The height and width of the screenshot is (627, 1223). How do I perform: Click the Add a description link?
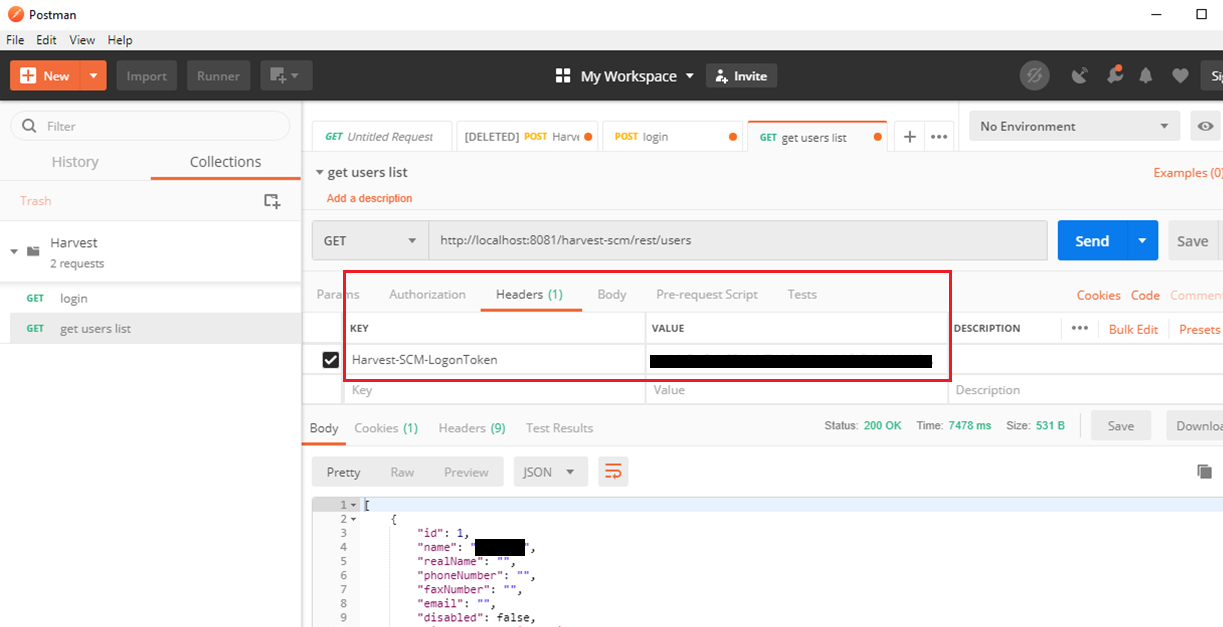(369, 198)
